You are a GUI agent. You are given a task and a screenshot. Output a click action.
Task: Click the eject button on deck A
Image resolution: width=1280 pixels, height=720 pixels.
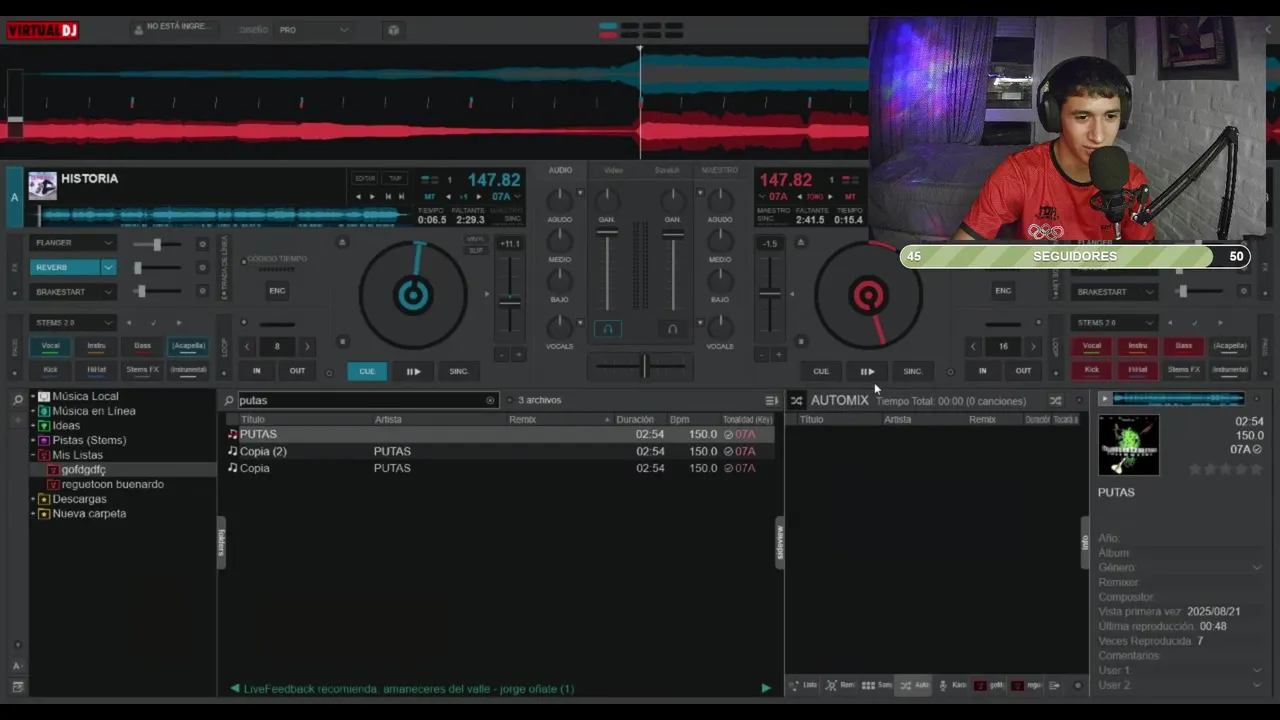[x=342, y=242]
